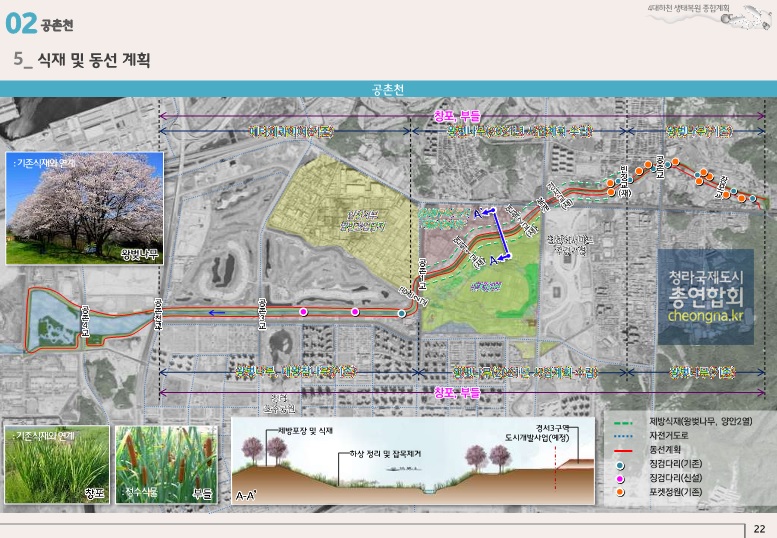Viewport: 777px width, 538px height.
Task: Click the right pair of trees in cross-section
Action: click(x=488, y=458)
